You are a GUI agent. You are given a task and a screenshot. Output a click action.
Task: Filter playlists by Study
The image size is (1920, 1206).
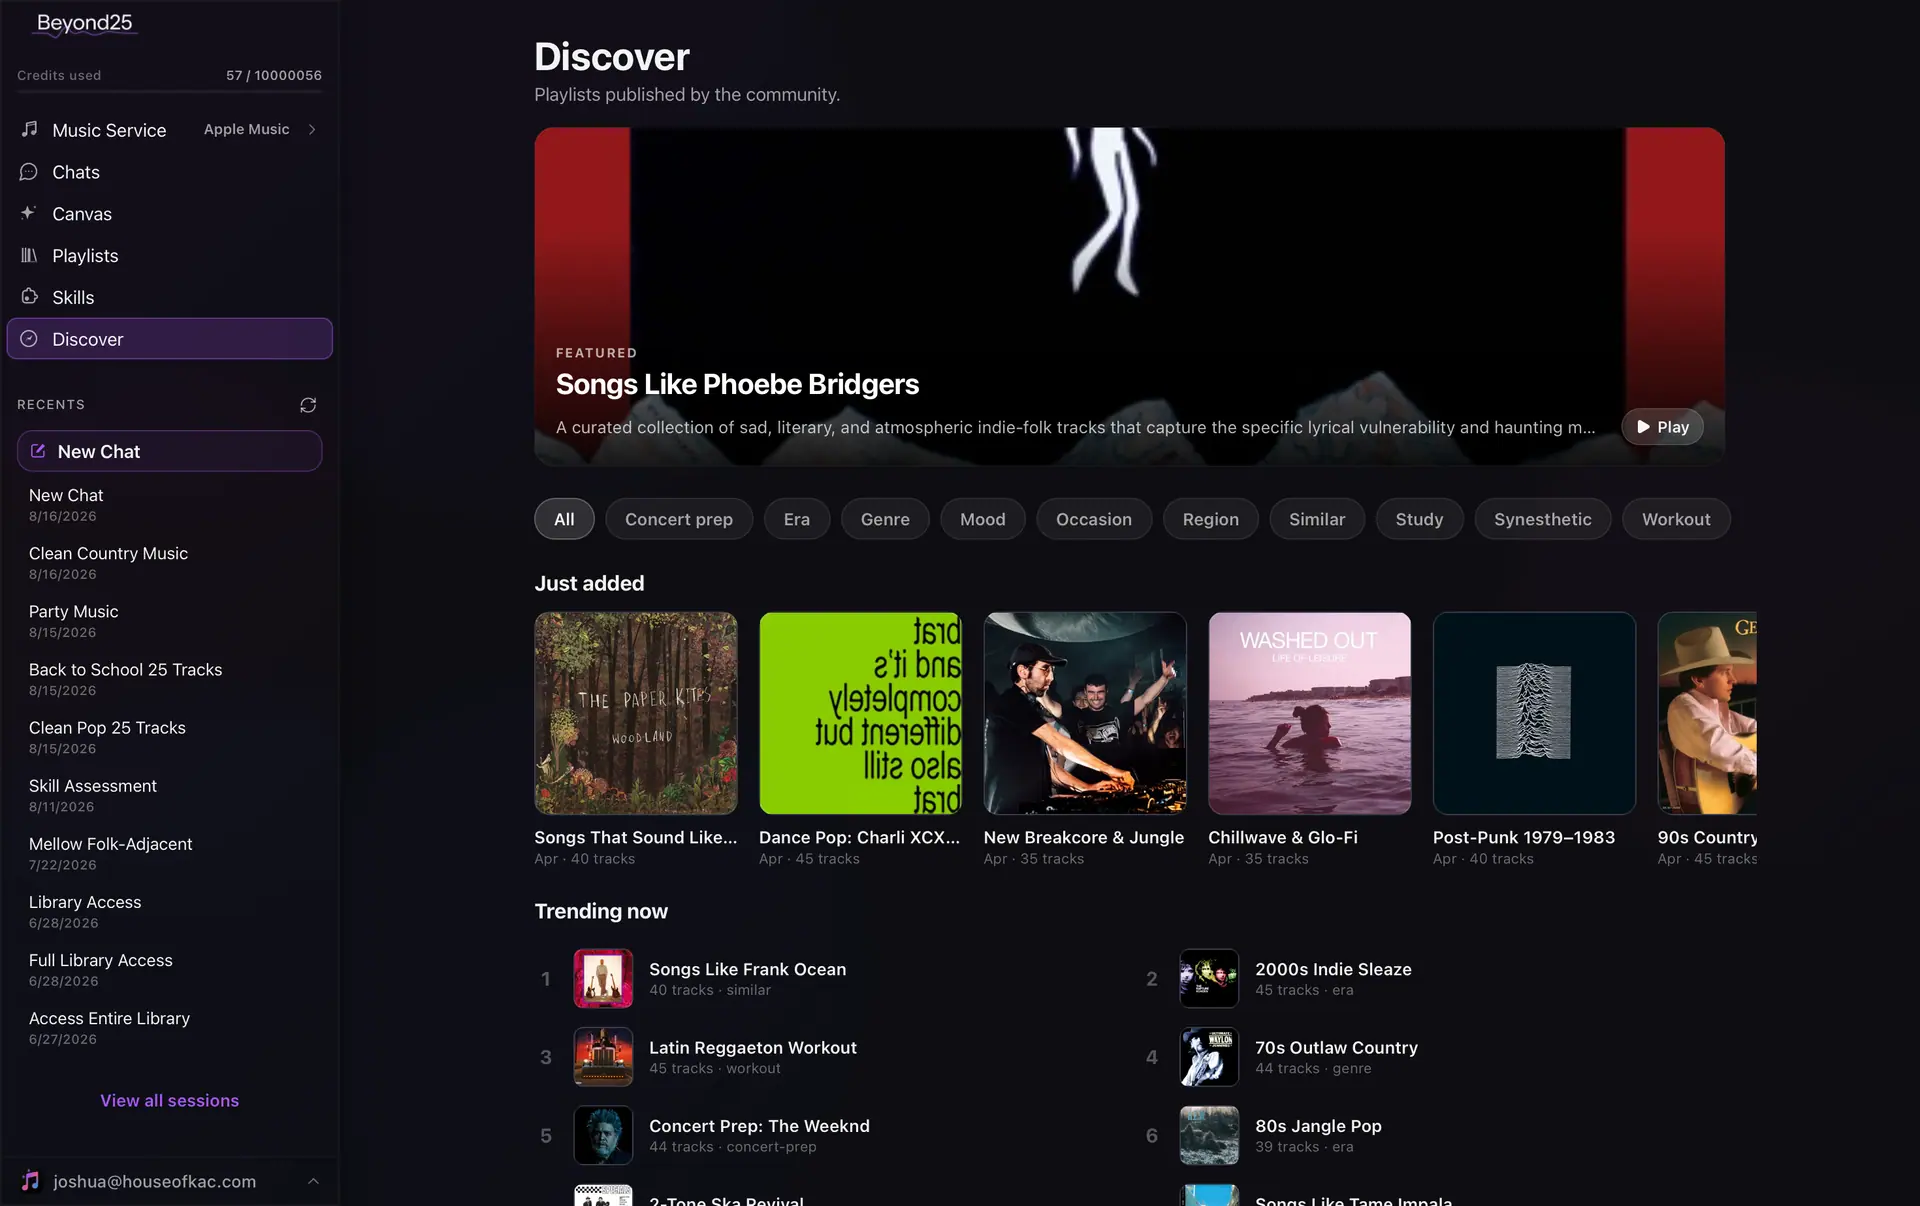point(1419,519)
